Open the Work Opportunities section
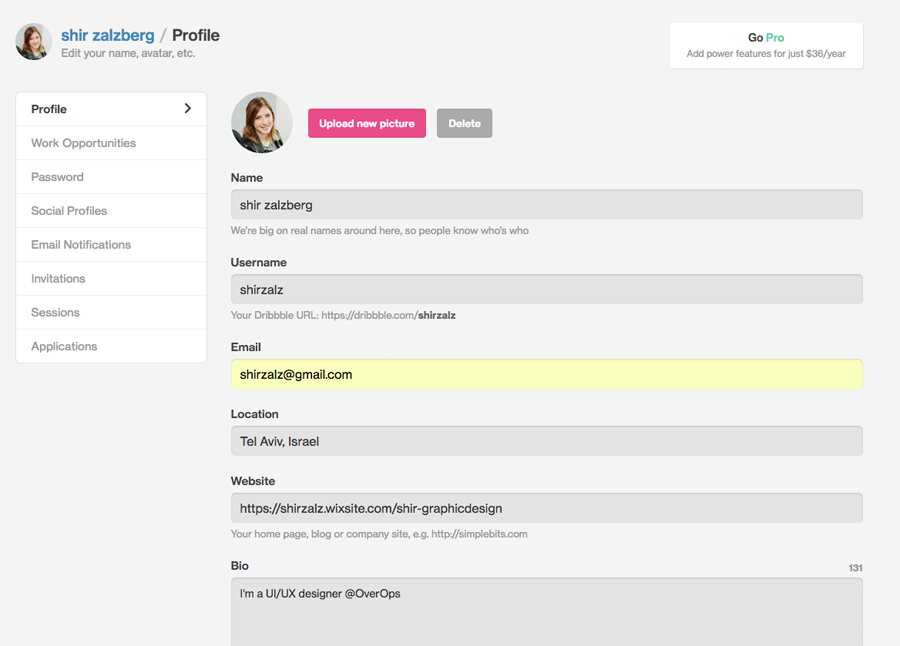The height and width of the screenshot is (646, 900). point(83,143)
